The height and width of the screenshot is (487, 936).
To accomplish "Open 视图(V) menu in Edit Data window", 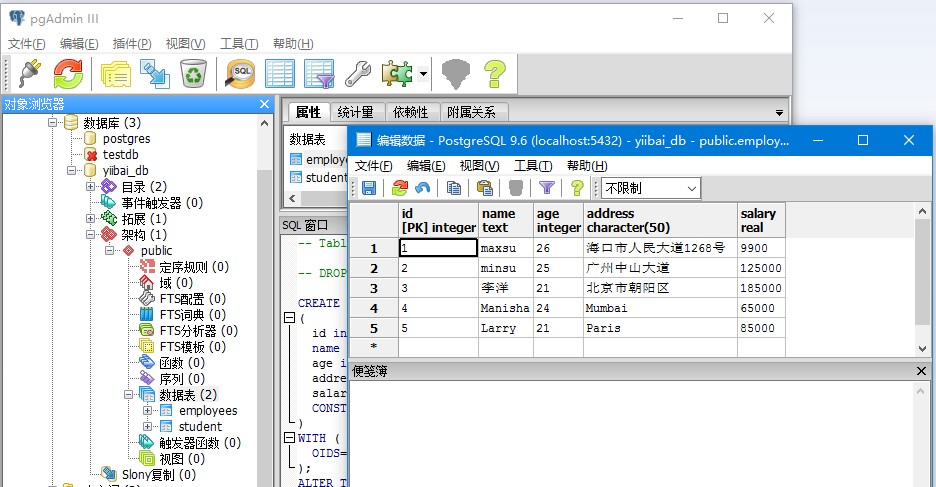I will (479, 166).
